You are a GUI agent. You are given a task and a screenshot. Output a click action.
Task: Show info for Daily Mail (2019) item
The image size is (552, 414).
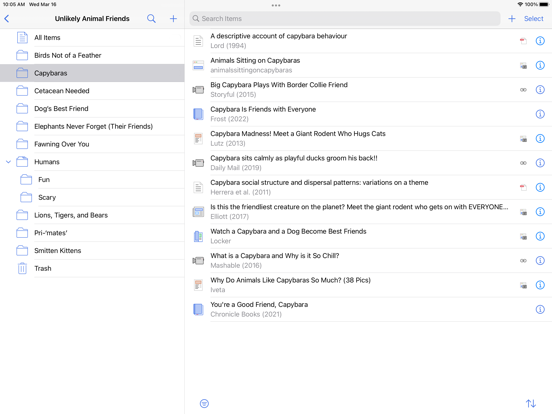(x=540, y=163)
